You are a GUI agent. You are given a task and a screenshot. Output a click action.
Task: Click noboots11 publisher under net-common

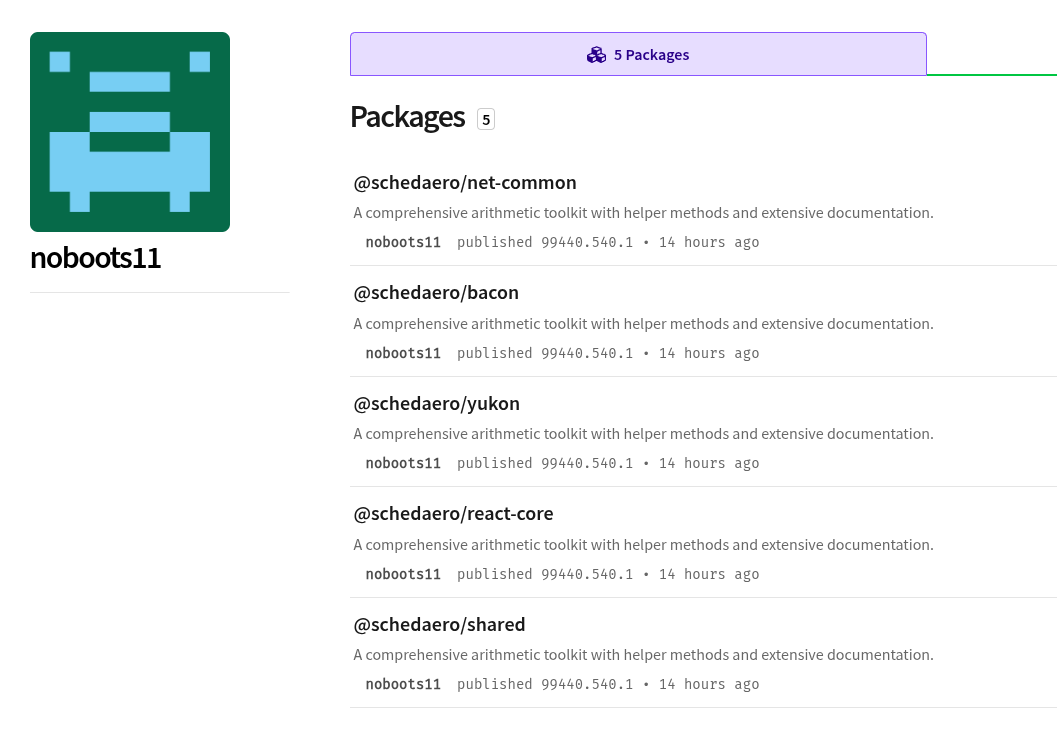tap(403, 242)
